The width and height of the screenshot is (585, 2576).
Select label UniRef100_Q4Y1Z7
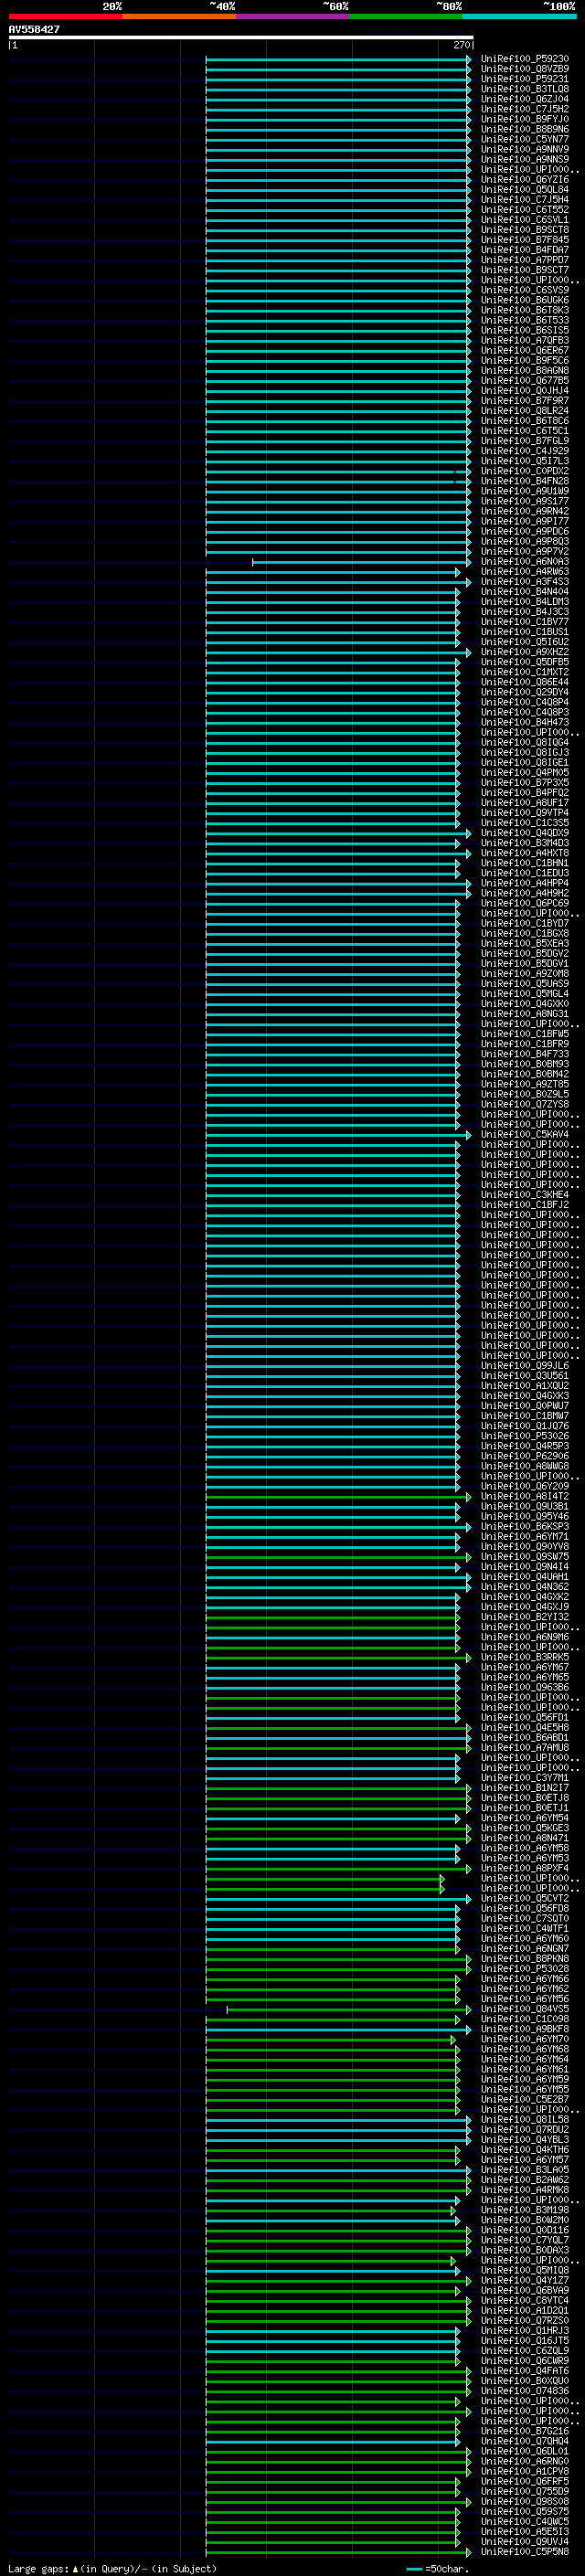(525, 2280)
